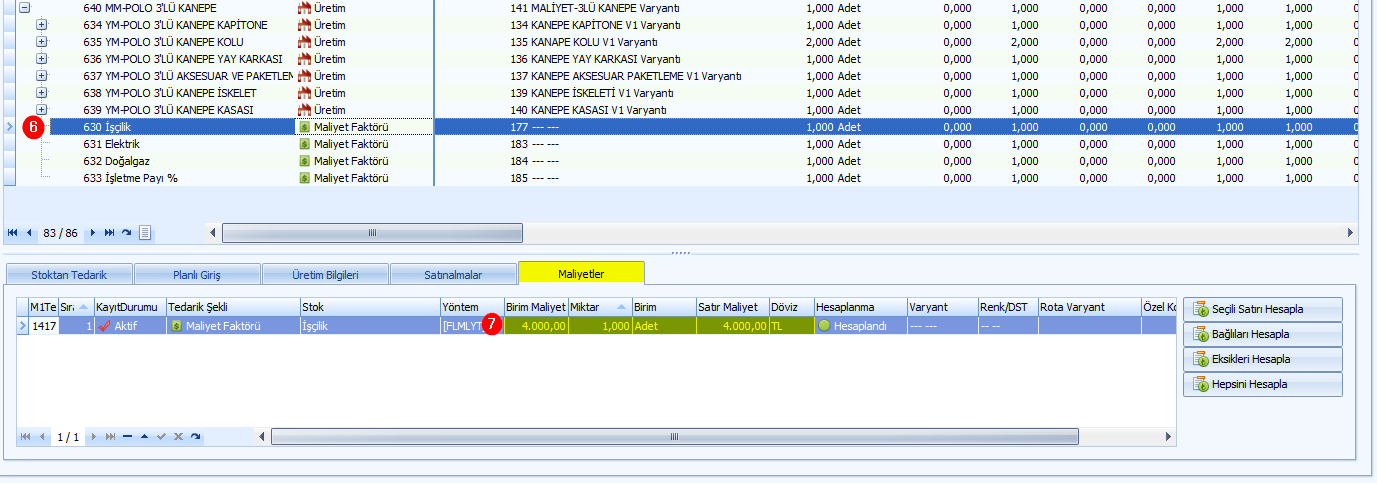
Task: Select the 633 İşletme Payı % row
Action: click(x=689, y=178)
